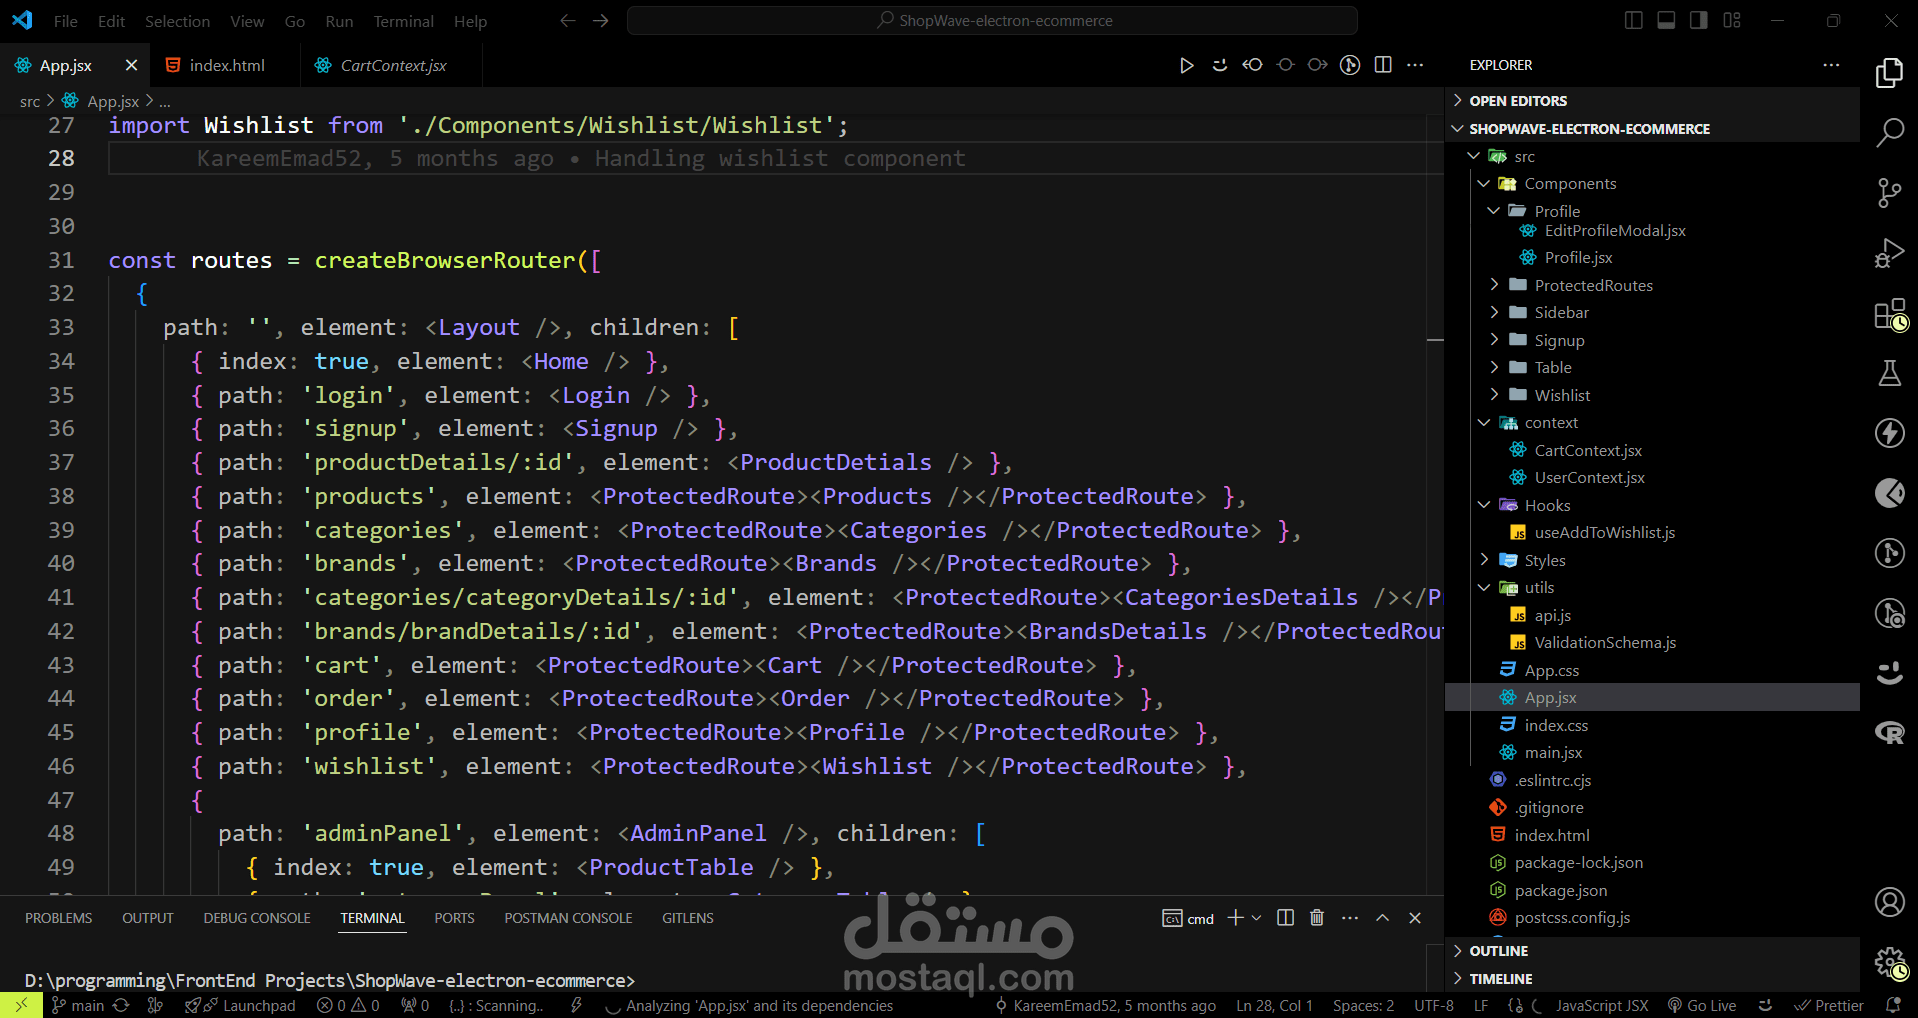Split the editor right
The image size is (1918, 1018).
coord(1383,65)
